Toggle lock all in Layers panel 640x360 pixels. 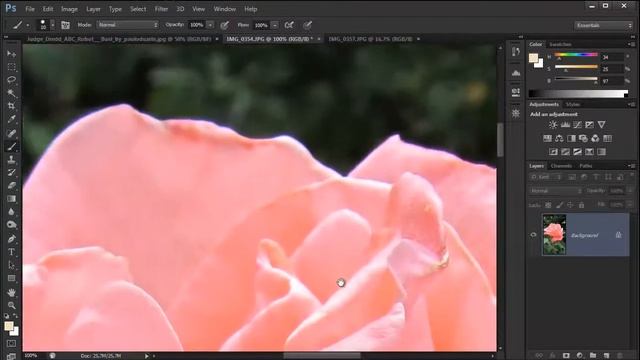(581, 205)
